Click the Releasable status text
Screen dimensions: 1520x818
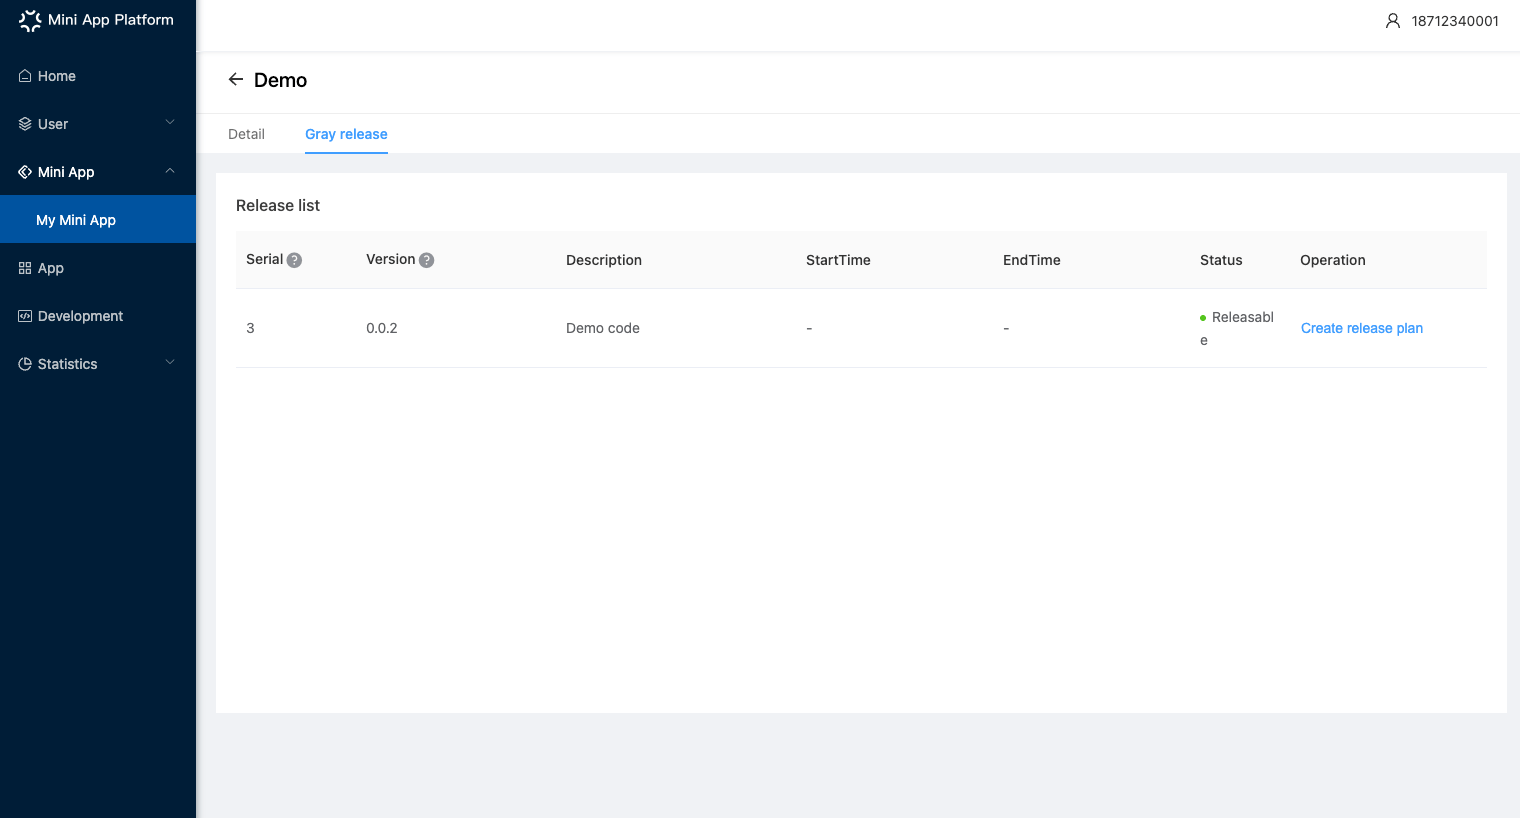1237,328
